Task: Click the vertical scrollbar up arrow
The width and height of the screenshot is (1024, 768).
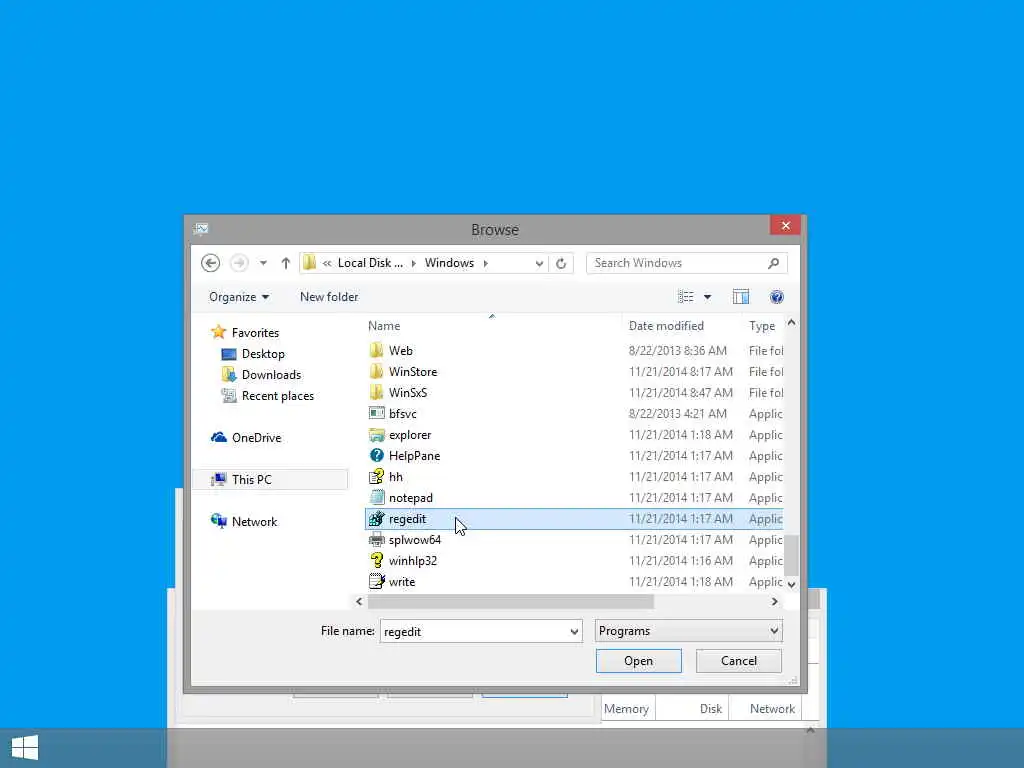Action: (x=791, y=323)
